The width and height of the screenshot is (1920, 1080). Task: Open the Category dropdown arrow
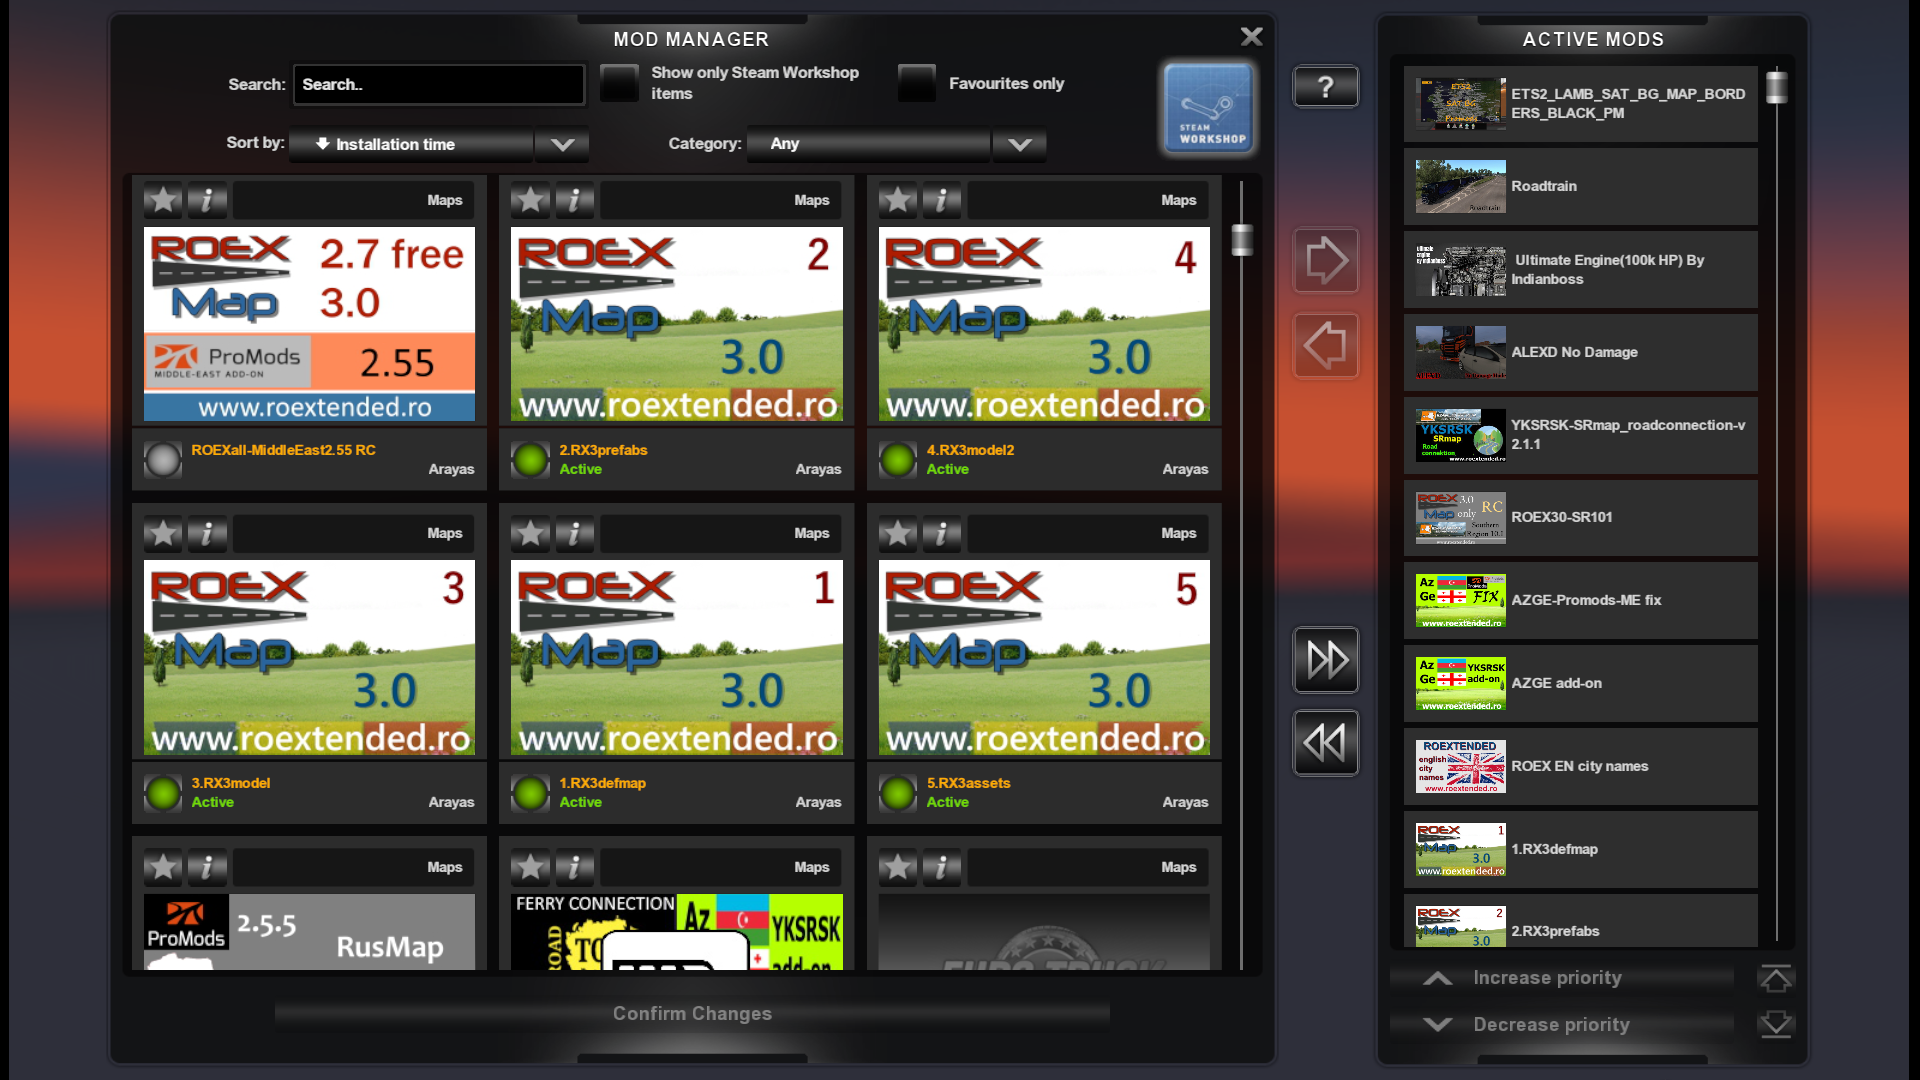(1019, 145)
